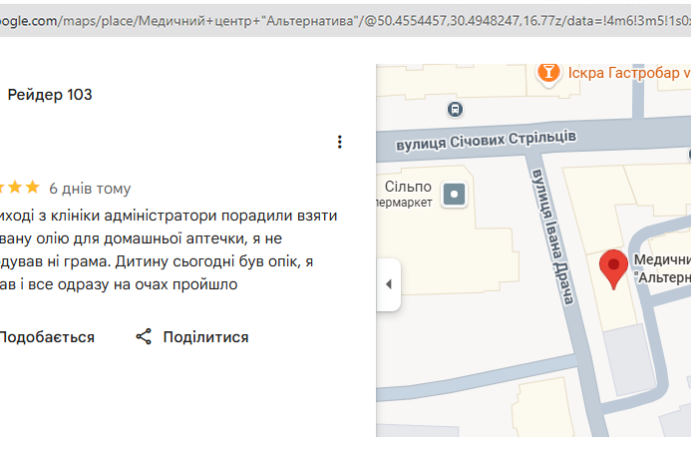The image size is (691, 460).
Task: Select the bus stop icon on map
Action: click(x=456, y=109)
